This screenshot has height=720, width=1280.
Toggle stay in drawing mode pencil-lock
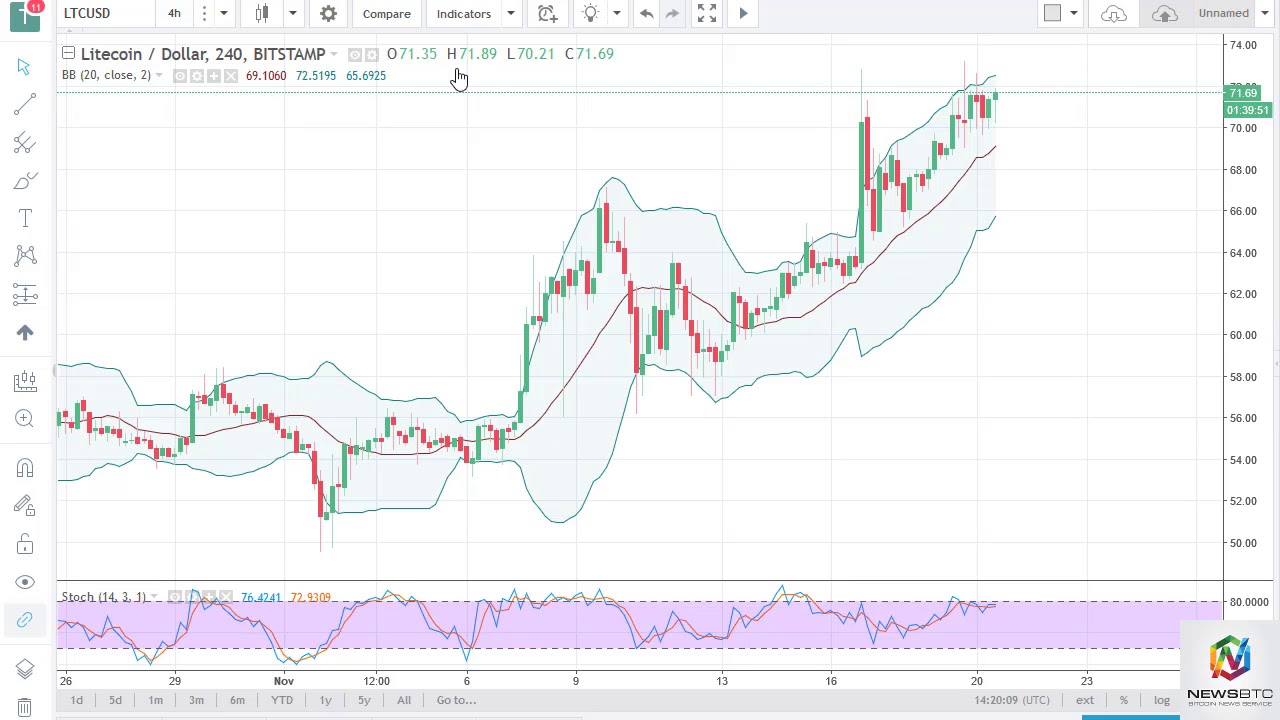25,506
